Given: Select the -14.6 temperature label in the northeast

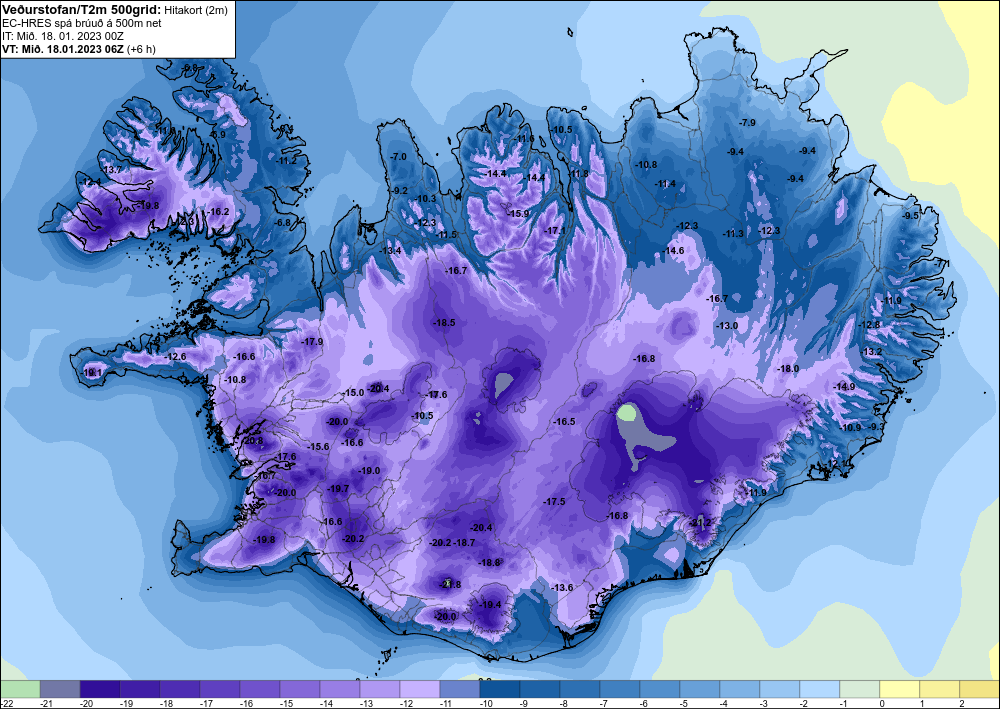Looking at the screenshot, I should coord(673,251).
